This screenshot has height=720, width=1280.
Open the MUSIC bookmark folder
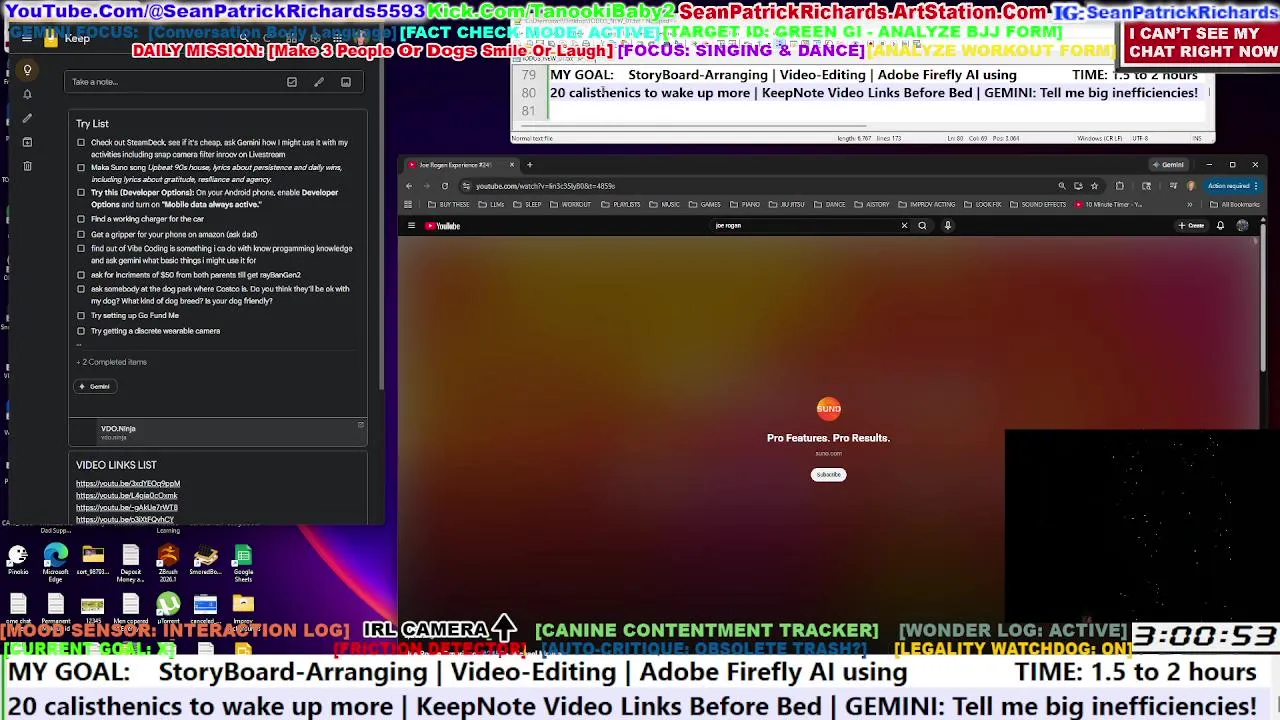click(x=665, y=205)
